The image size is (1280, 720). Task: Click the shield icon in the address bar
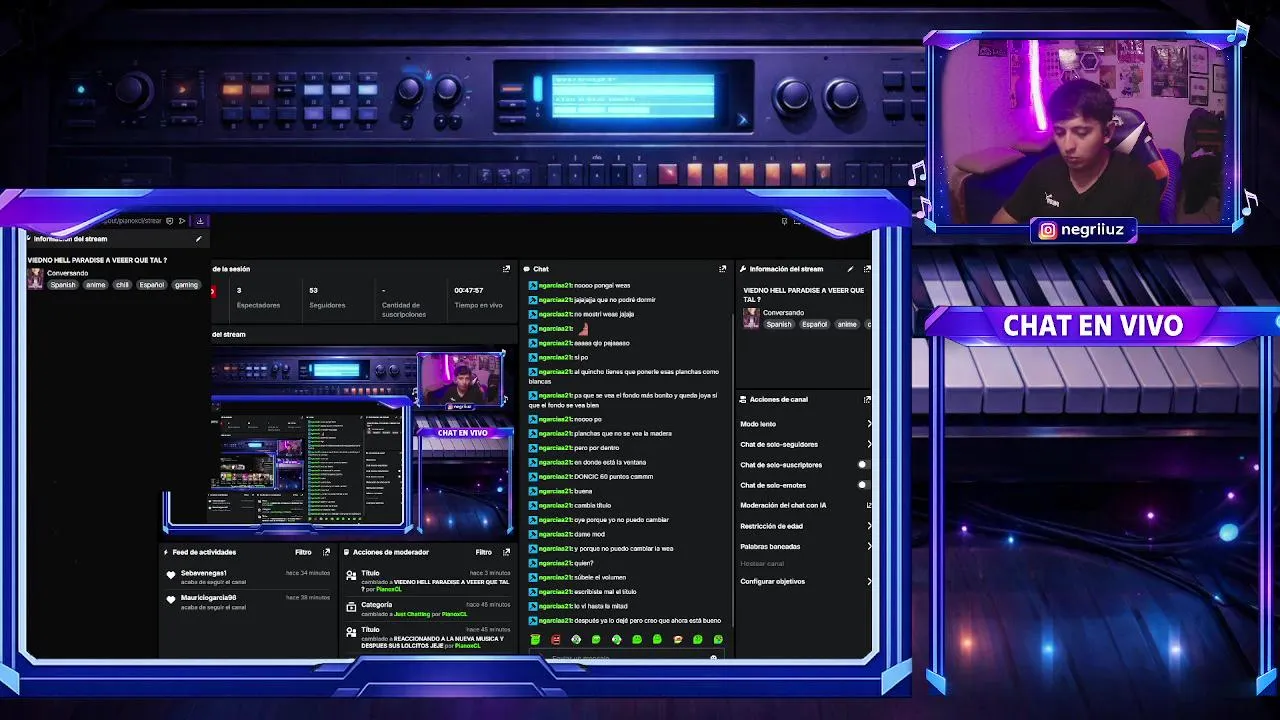coord(169,221)
